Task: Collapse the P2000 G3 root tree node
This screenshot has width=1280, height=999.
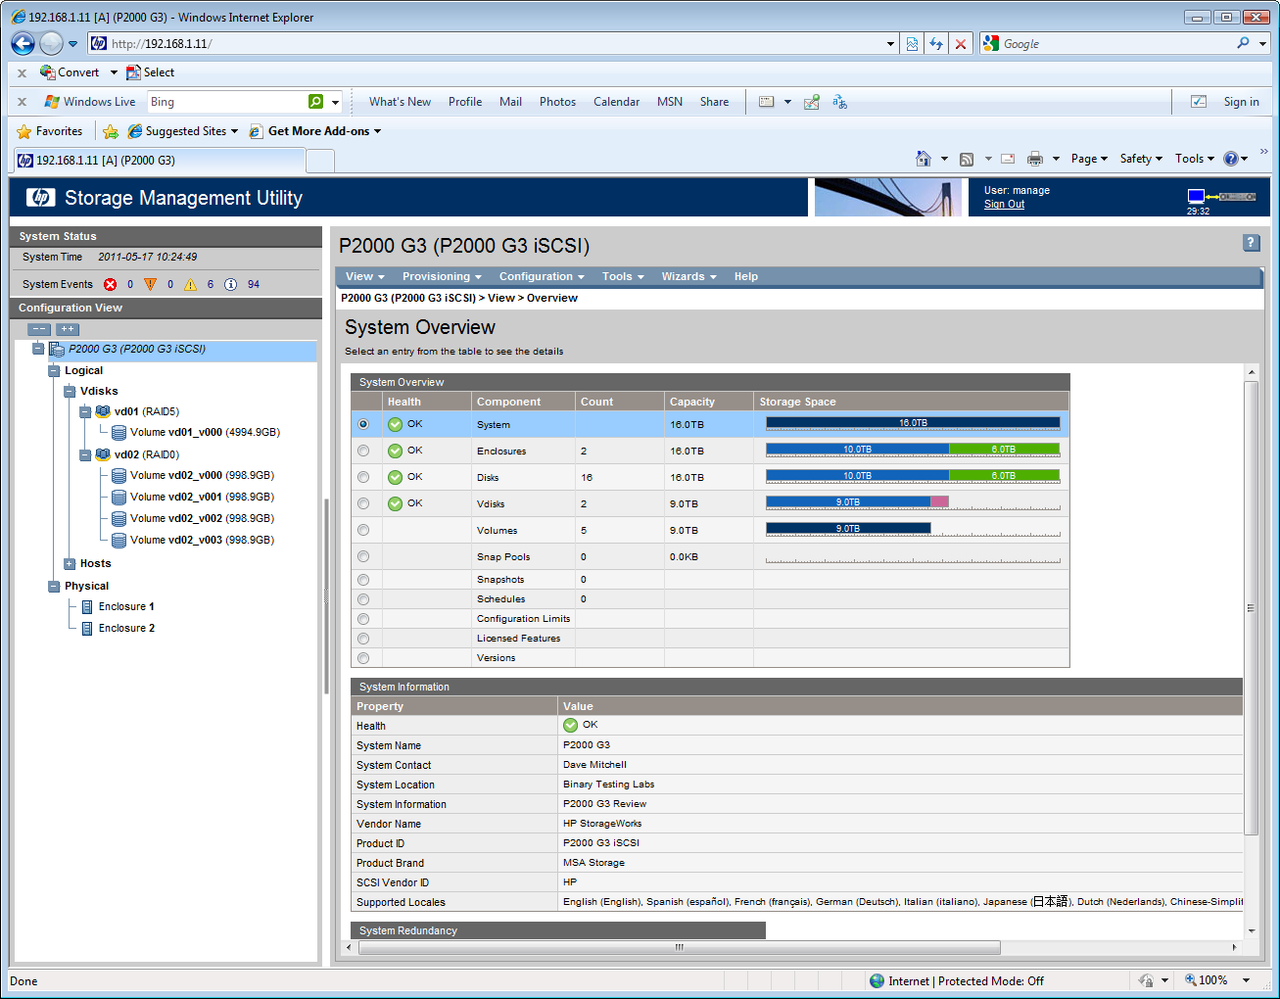Action: (39, 350)
